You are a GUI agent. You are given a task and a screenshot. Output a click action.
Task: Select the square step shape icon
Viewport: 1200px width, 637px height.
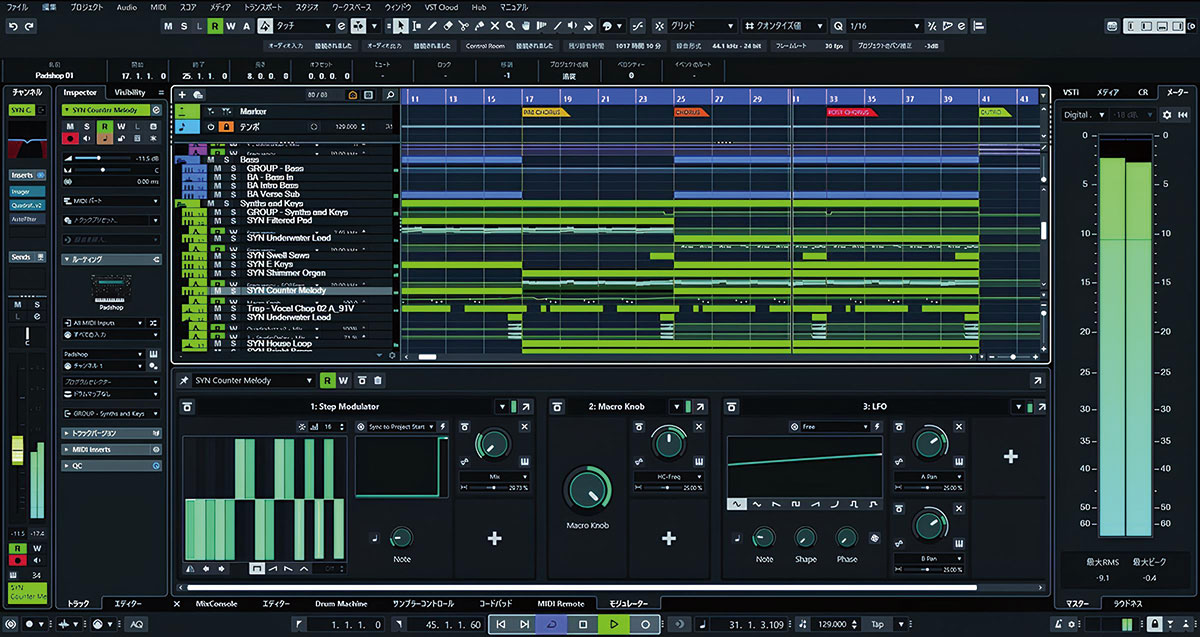point(255,568)
